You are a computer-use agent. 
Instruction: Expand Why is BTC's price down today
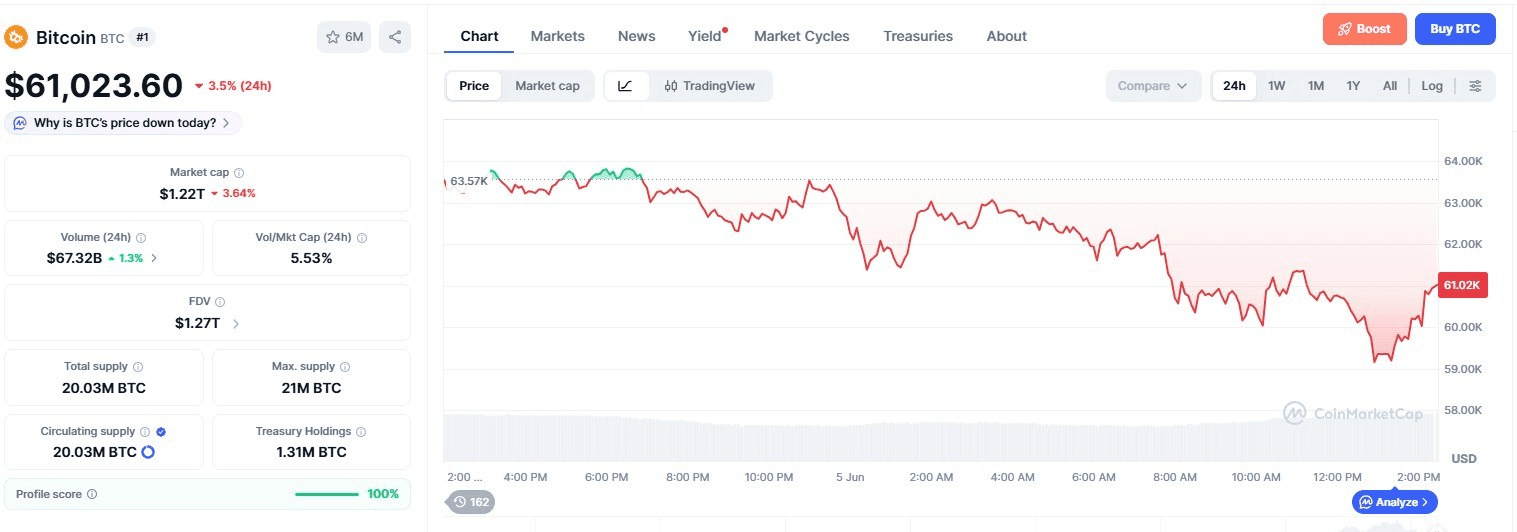tap(123, 123)
